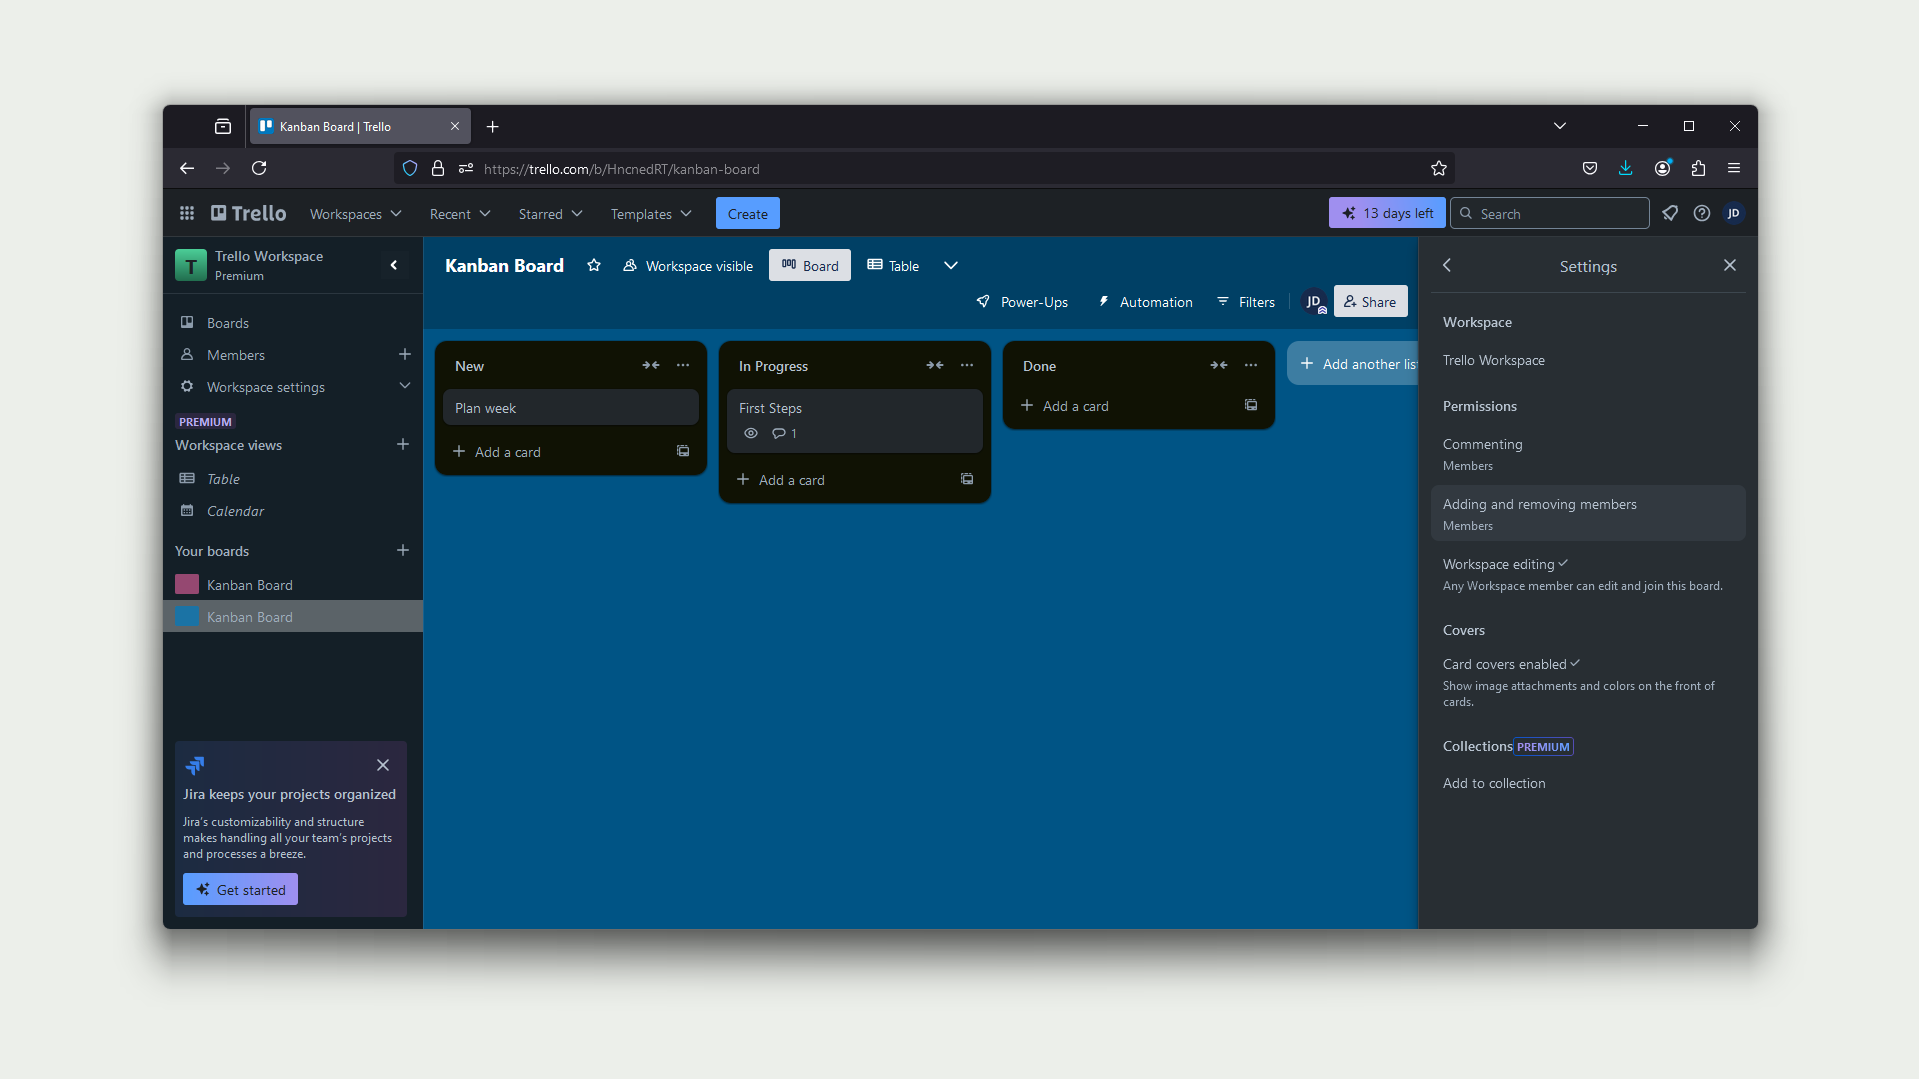Open list actions for In Progress

(967, 365)
